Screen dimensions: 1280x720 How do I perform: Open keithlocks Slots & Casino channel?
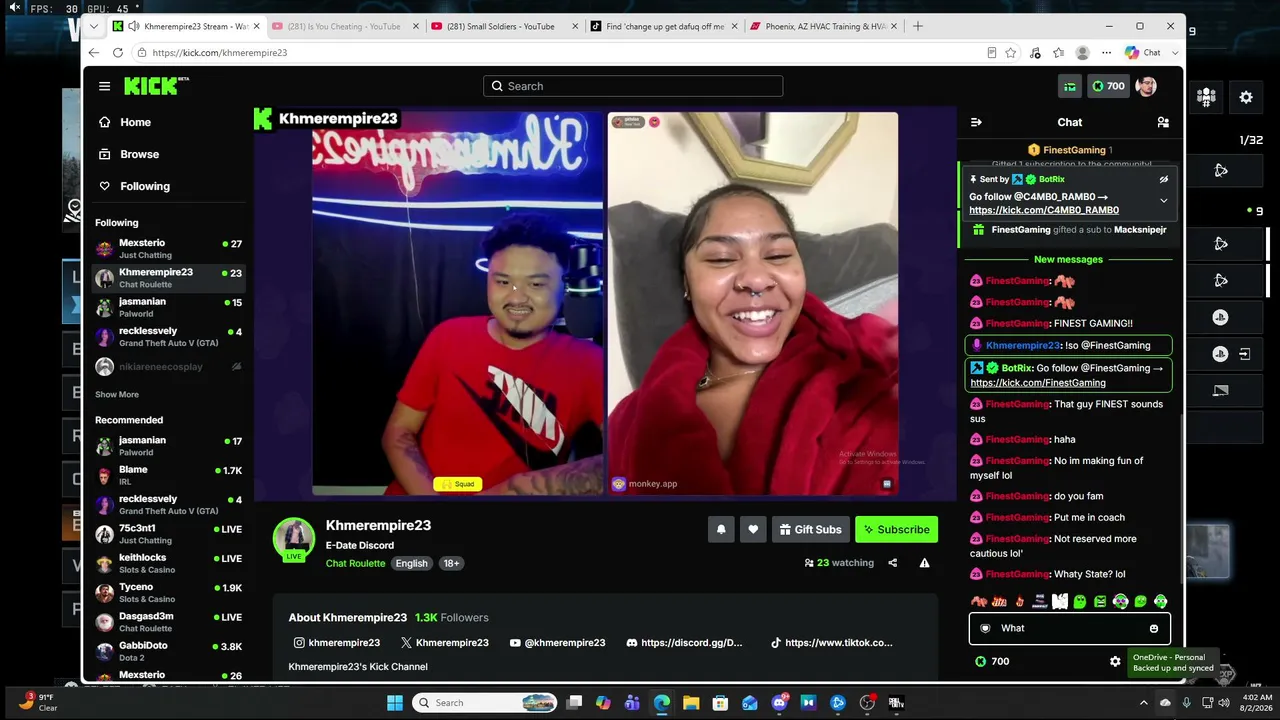168,563
